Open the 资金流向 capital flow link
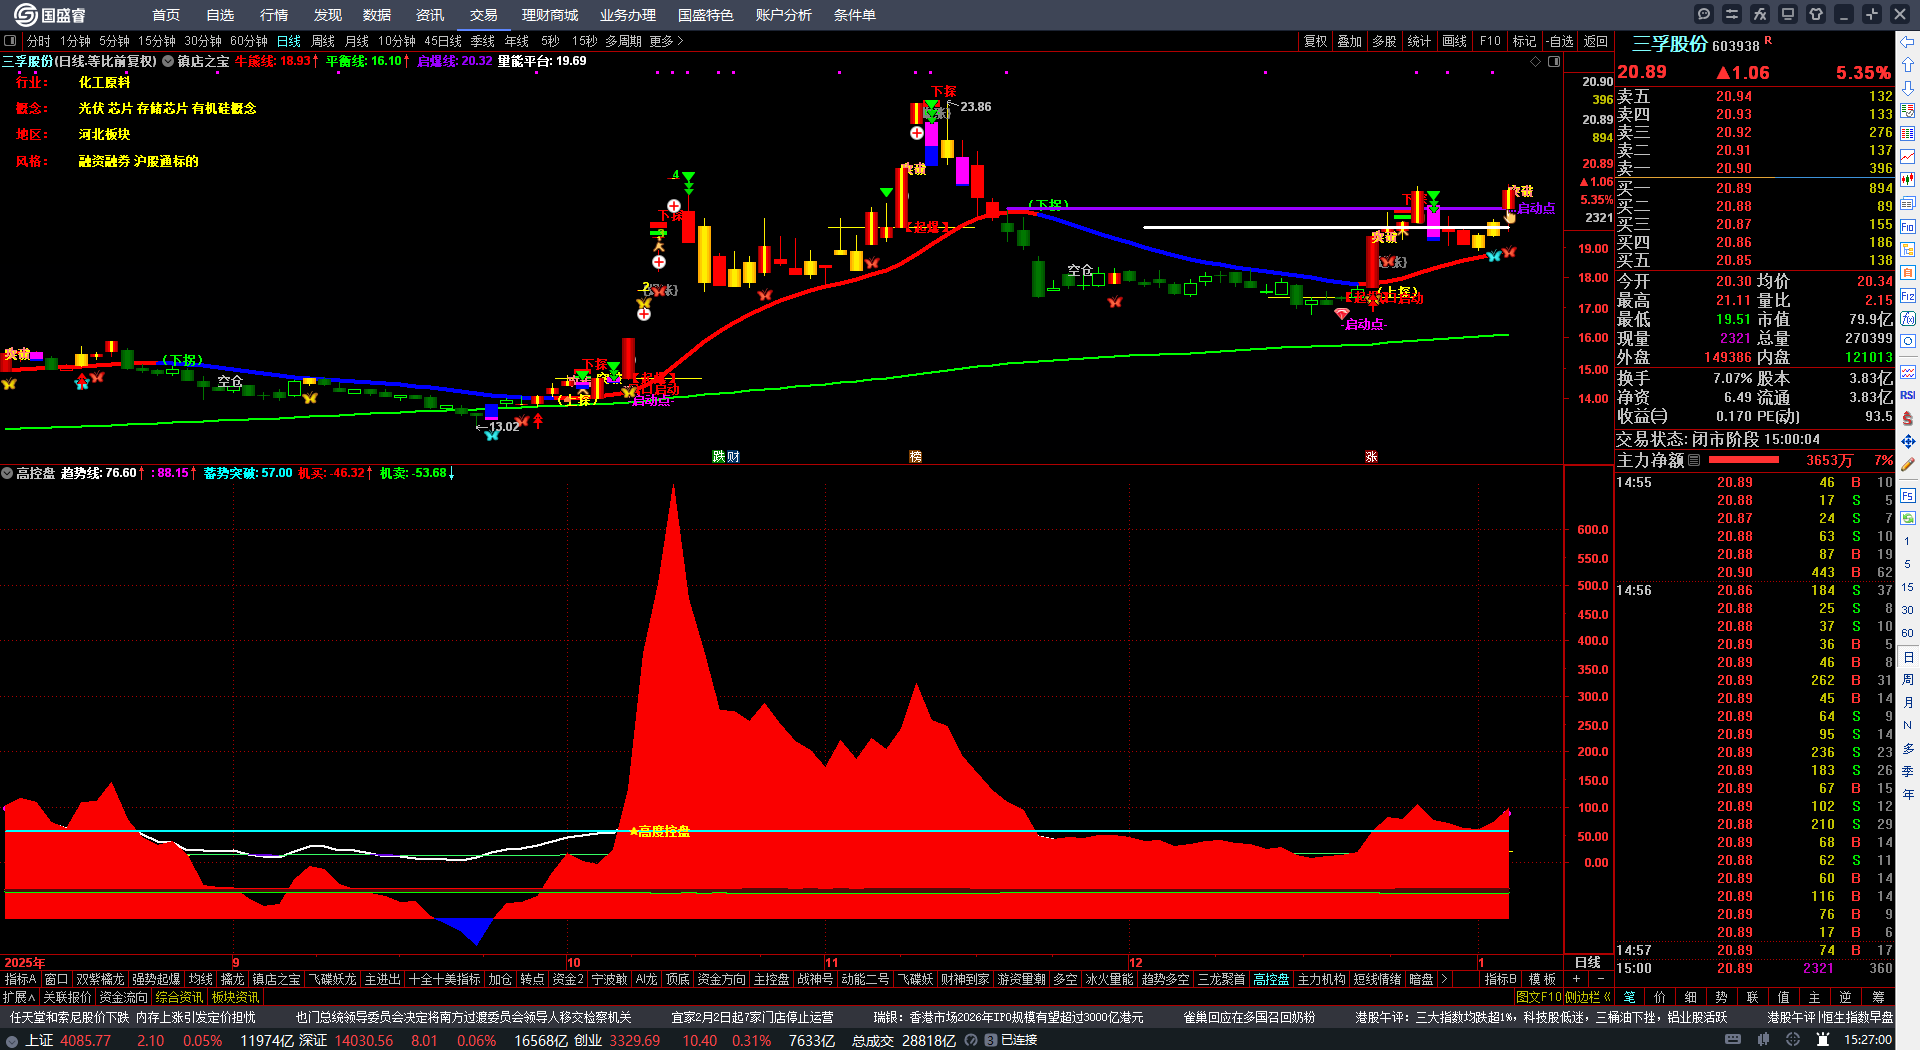 [x=123, y=997]
